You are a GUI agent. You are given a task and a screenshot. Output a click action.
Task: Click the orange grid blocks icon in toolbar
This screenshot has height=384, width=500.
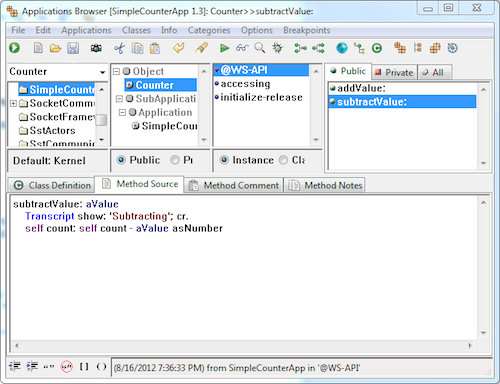pos(435,48)
